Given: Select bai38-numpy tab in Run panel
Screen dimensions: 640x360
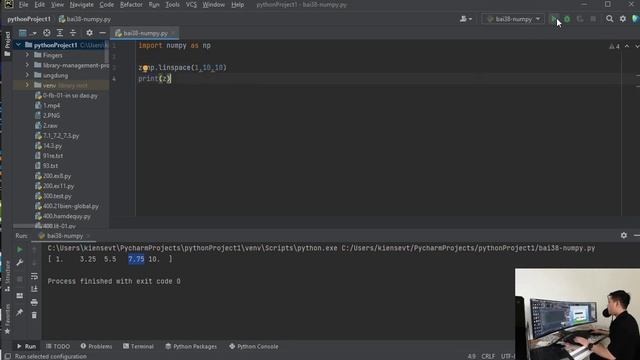Looking at the screenshot, I should coord(63,236).
